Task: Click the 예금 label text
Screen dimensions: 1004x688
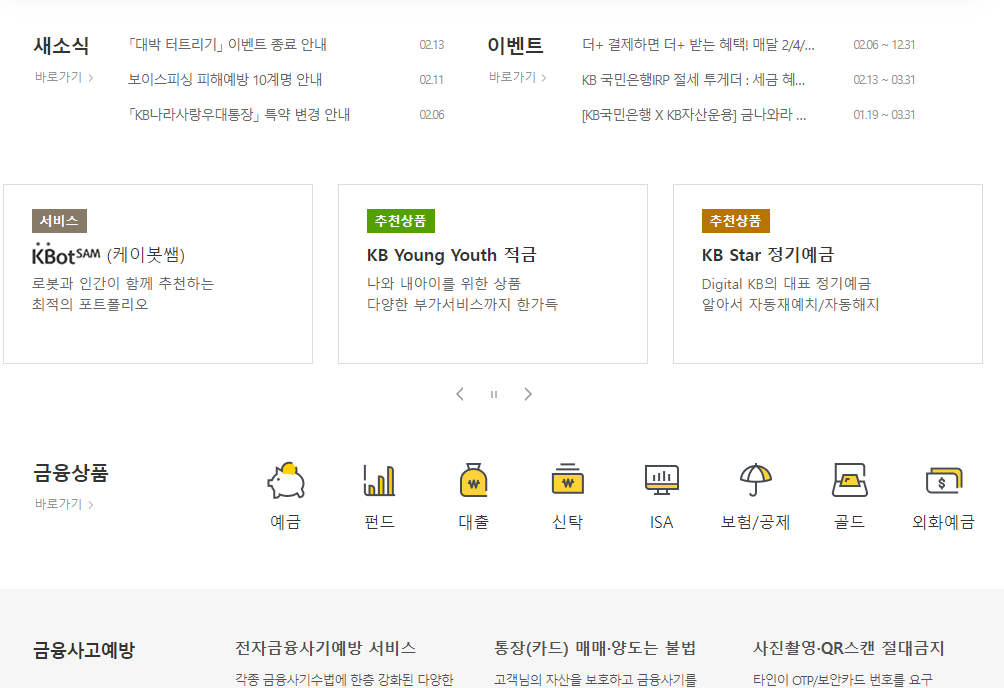Action: (x=286, y=522)
